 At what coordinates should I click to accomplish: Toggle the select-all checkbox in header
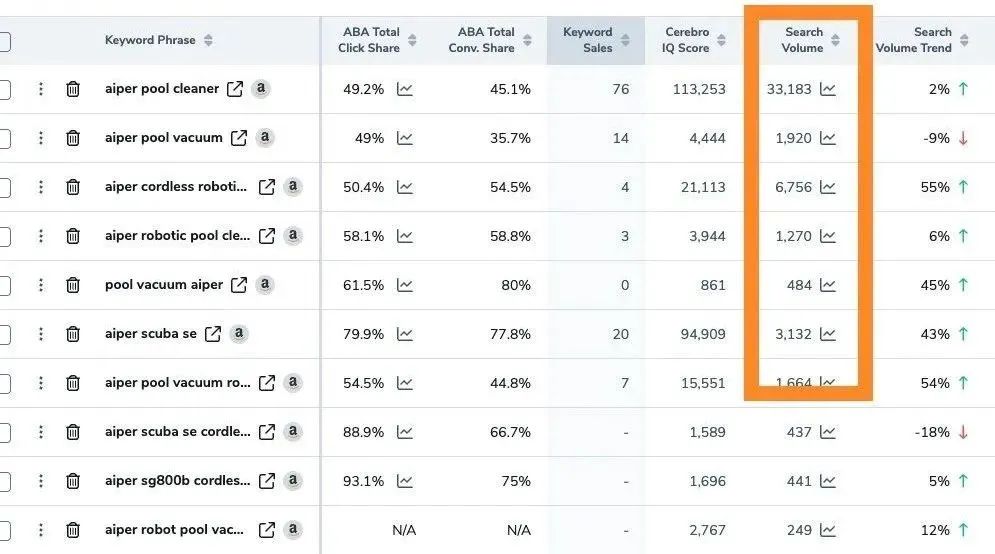click(4, 42)
